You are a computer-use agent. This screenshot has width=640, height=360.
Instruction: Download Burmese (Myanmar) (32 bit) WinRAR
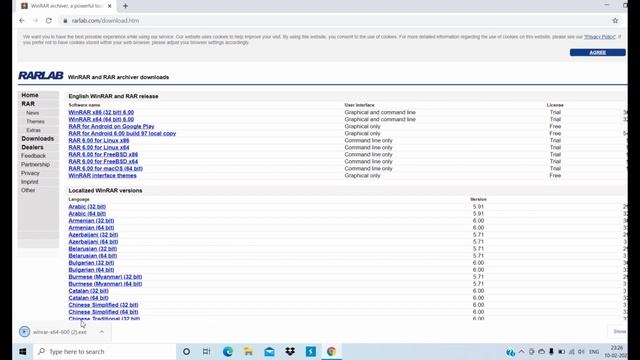[x=105, y=277]
